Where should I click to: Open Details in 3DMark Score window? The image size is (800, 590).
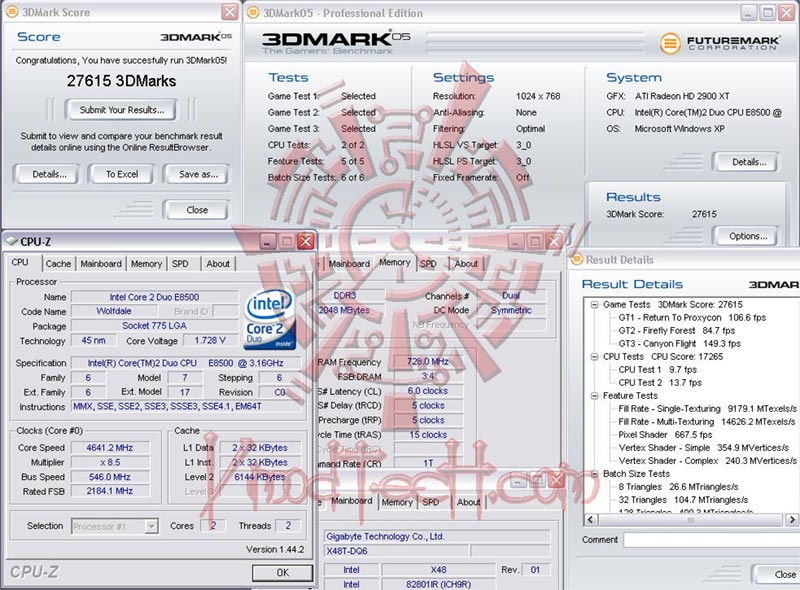pyautogui.click(x=48, y=174)
